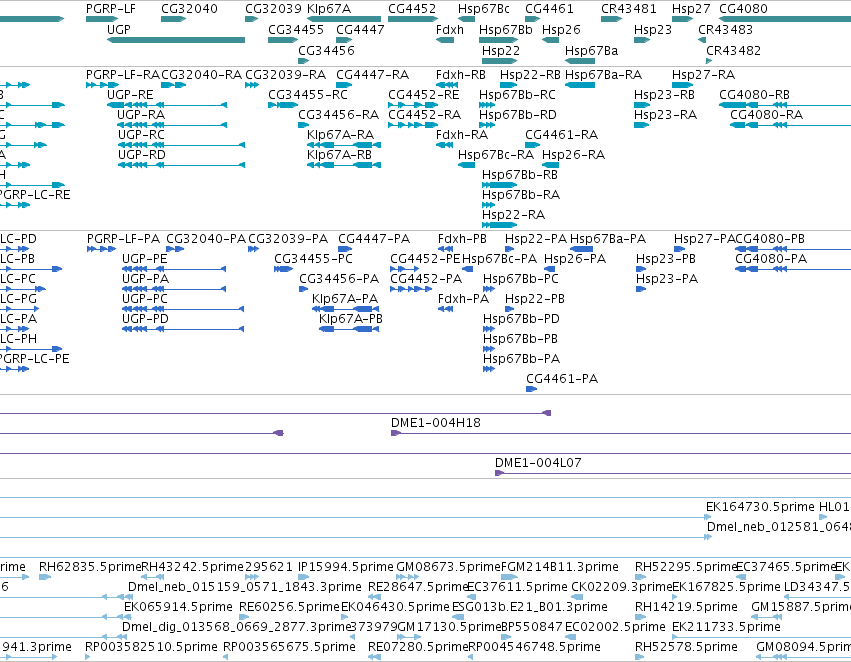This screenshot has height=662, width=851.
Task: Select BAC clone DME1-004L07
Action: [538, 463]
